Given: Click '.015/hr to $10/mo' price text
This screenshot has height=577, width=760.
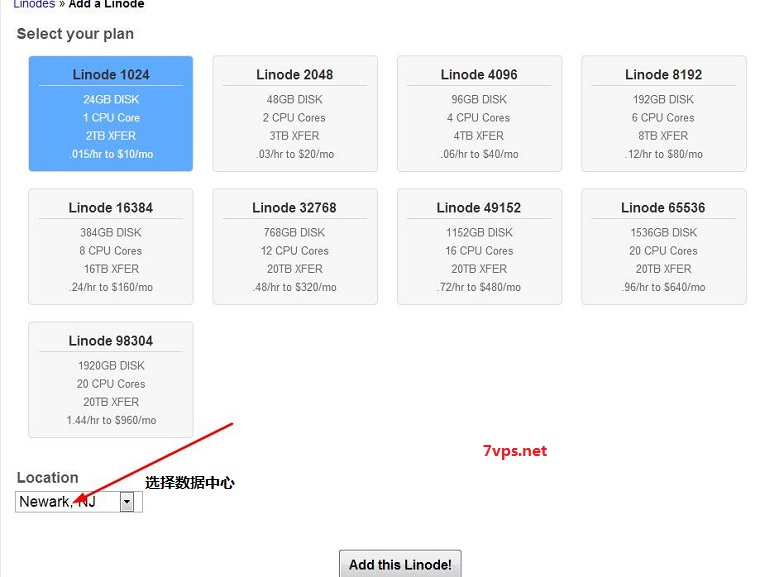Looking at the screenshot, I should point(111,154).
